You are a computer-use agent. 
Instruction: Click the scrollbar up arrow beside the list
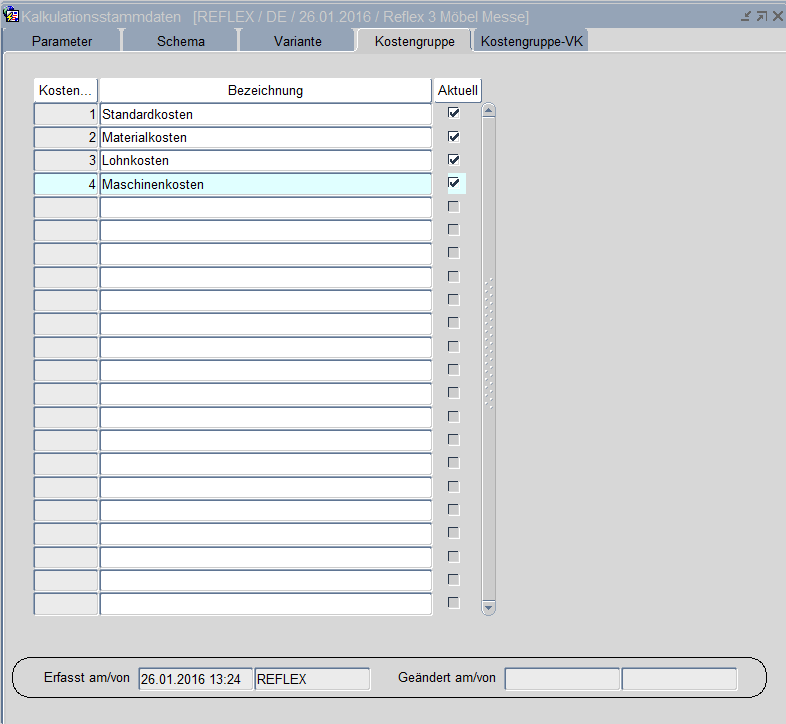point(489,111)
